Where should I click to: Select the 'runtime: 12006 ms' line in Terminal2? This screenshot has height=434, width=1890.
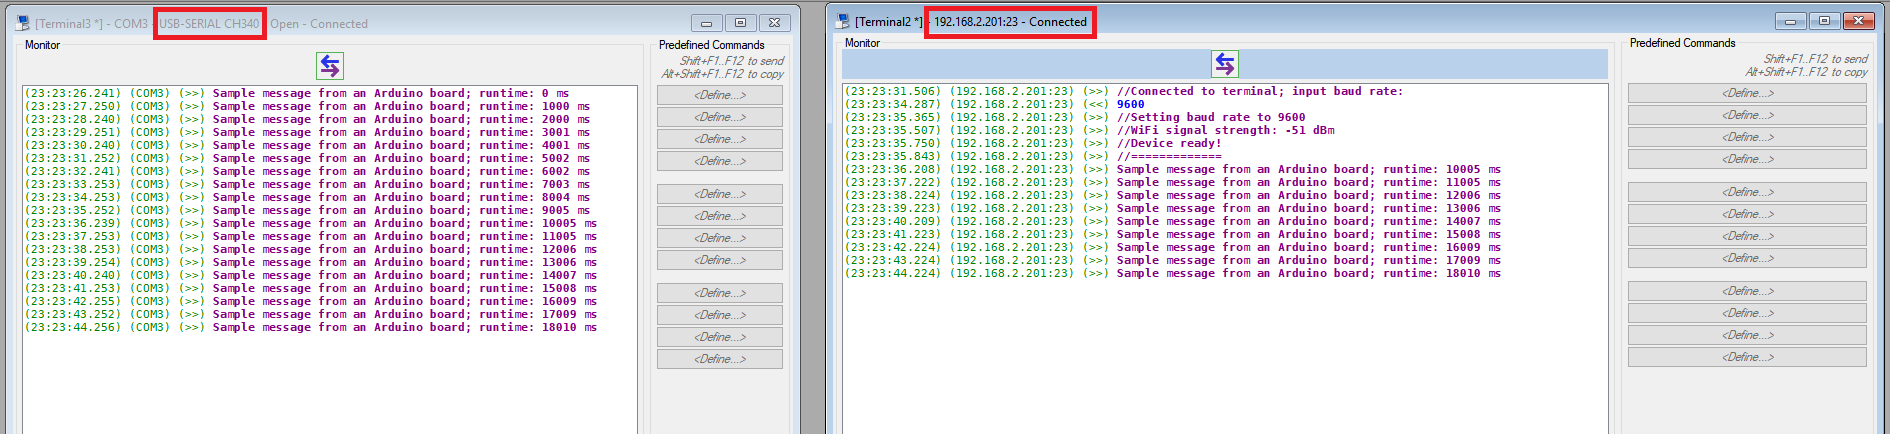click(x=1173, y=195)
